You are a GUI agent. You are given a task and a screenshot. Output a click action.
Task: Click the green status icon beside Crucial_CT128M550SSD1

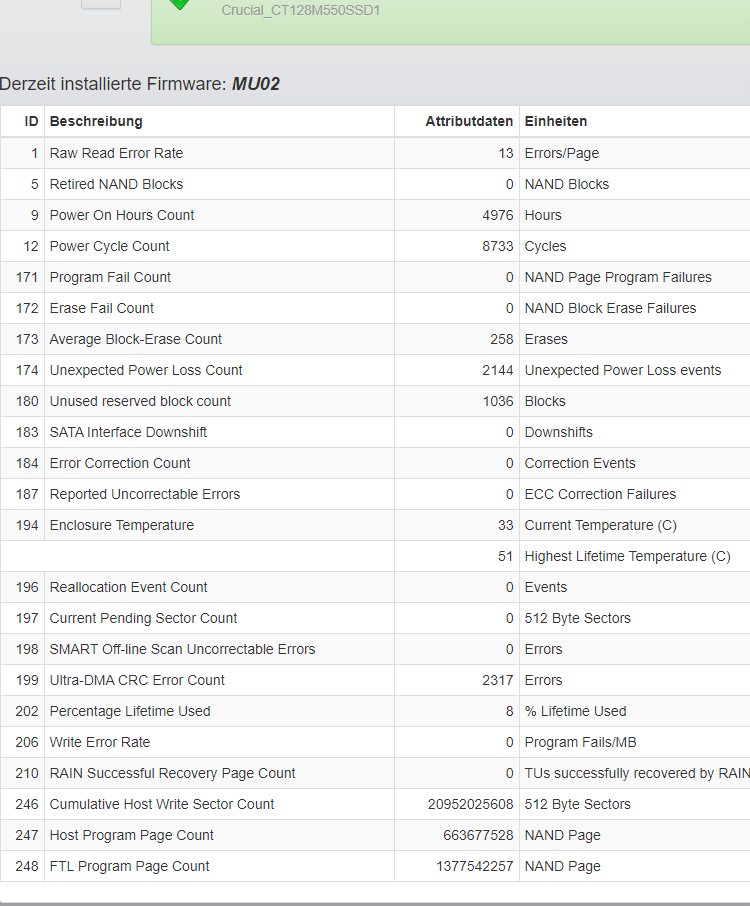click(180, 3)
